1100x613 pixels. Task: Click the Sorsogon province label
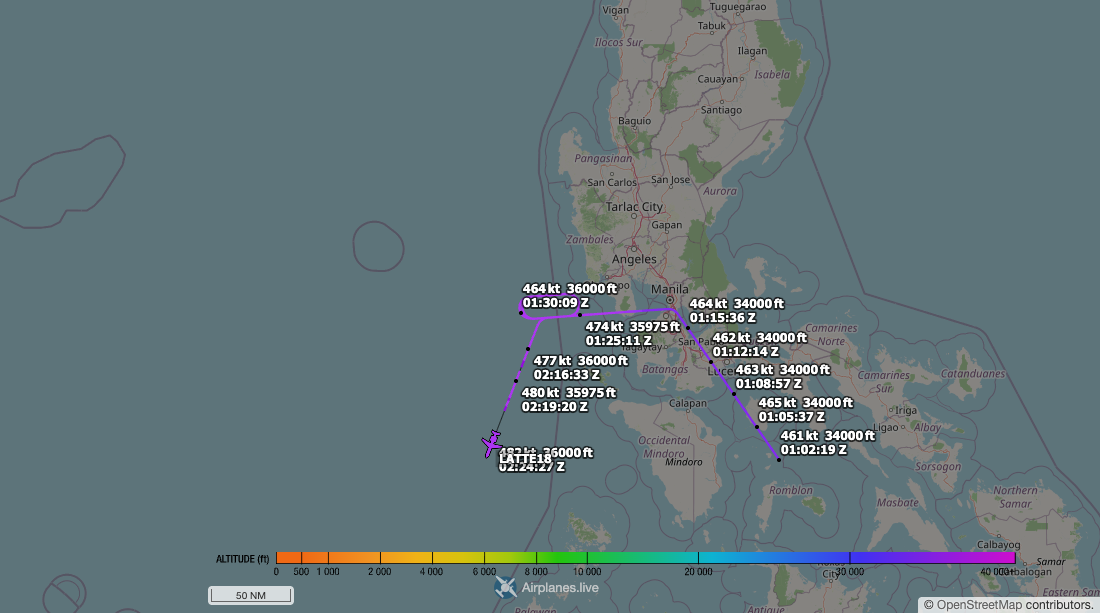pos(938,466)
